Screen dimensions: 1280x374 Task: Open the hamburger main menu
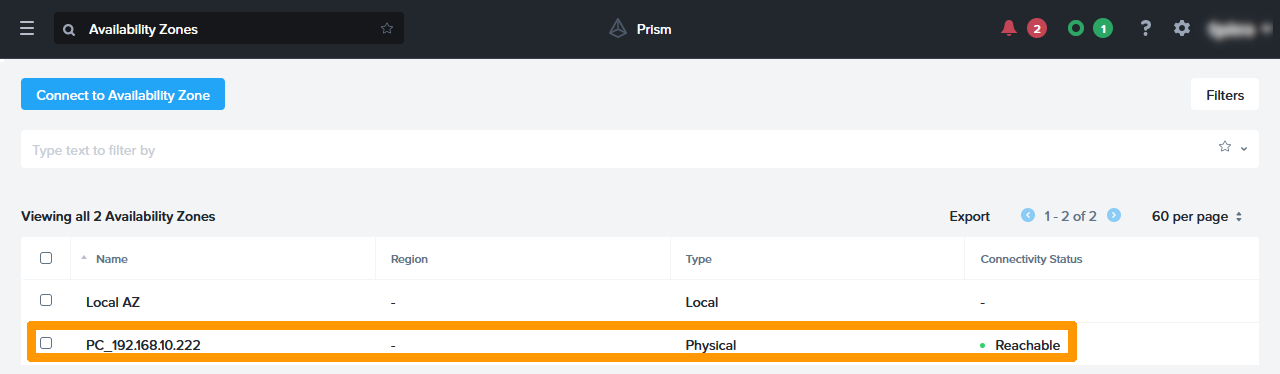click(x=27, y=29)
